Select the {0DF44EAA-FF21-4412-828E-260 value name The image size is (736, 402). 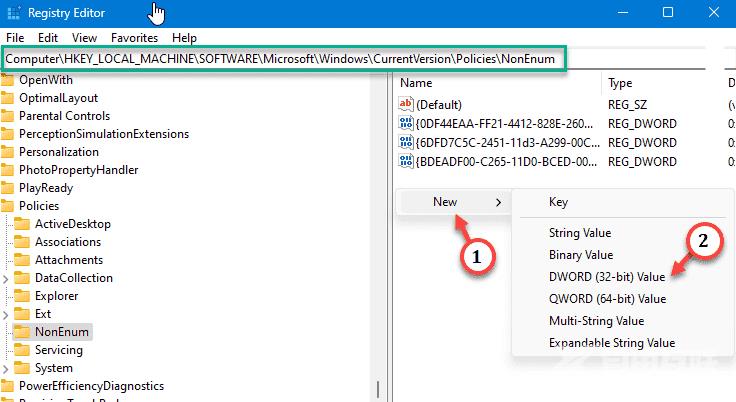pos(504,124)
